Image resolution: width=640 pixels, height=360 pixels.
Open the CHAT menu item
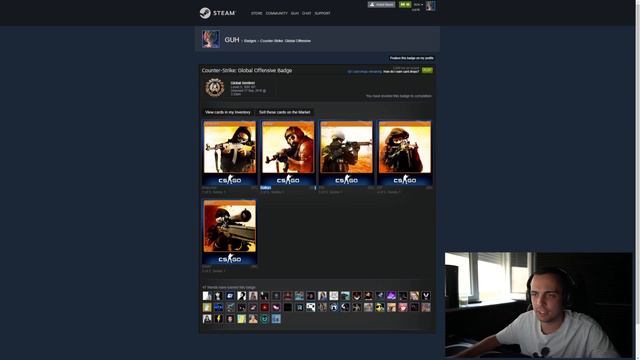point(307,13)
